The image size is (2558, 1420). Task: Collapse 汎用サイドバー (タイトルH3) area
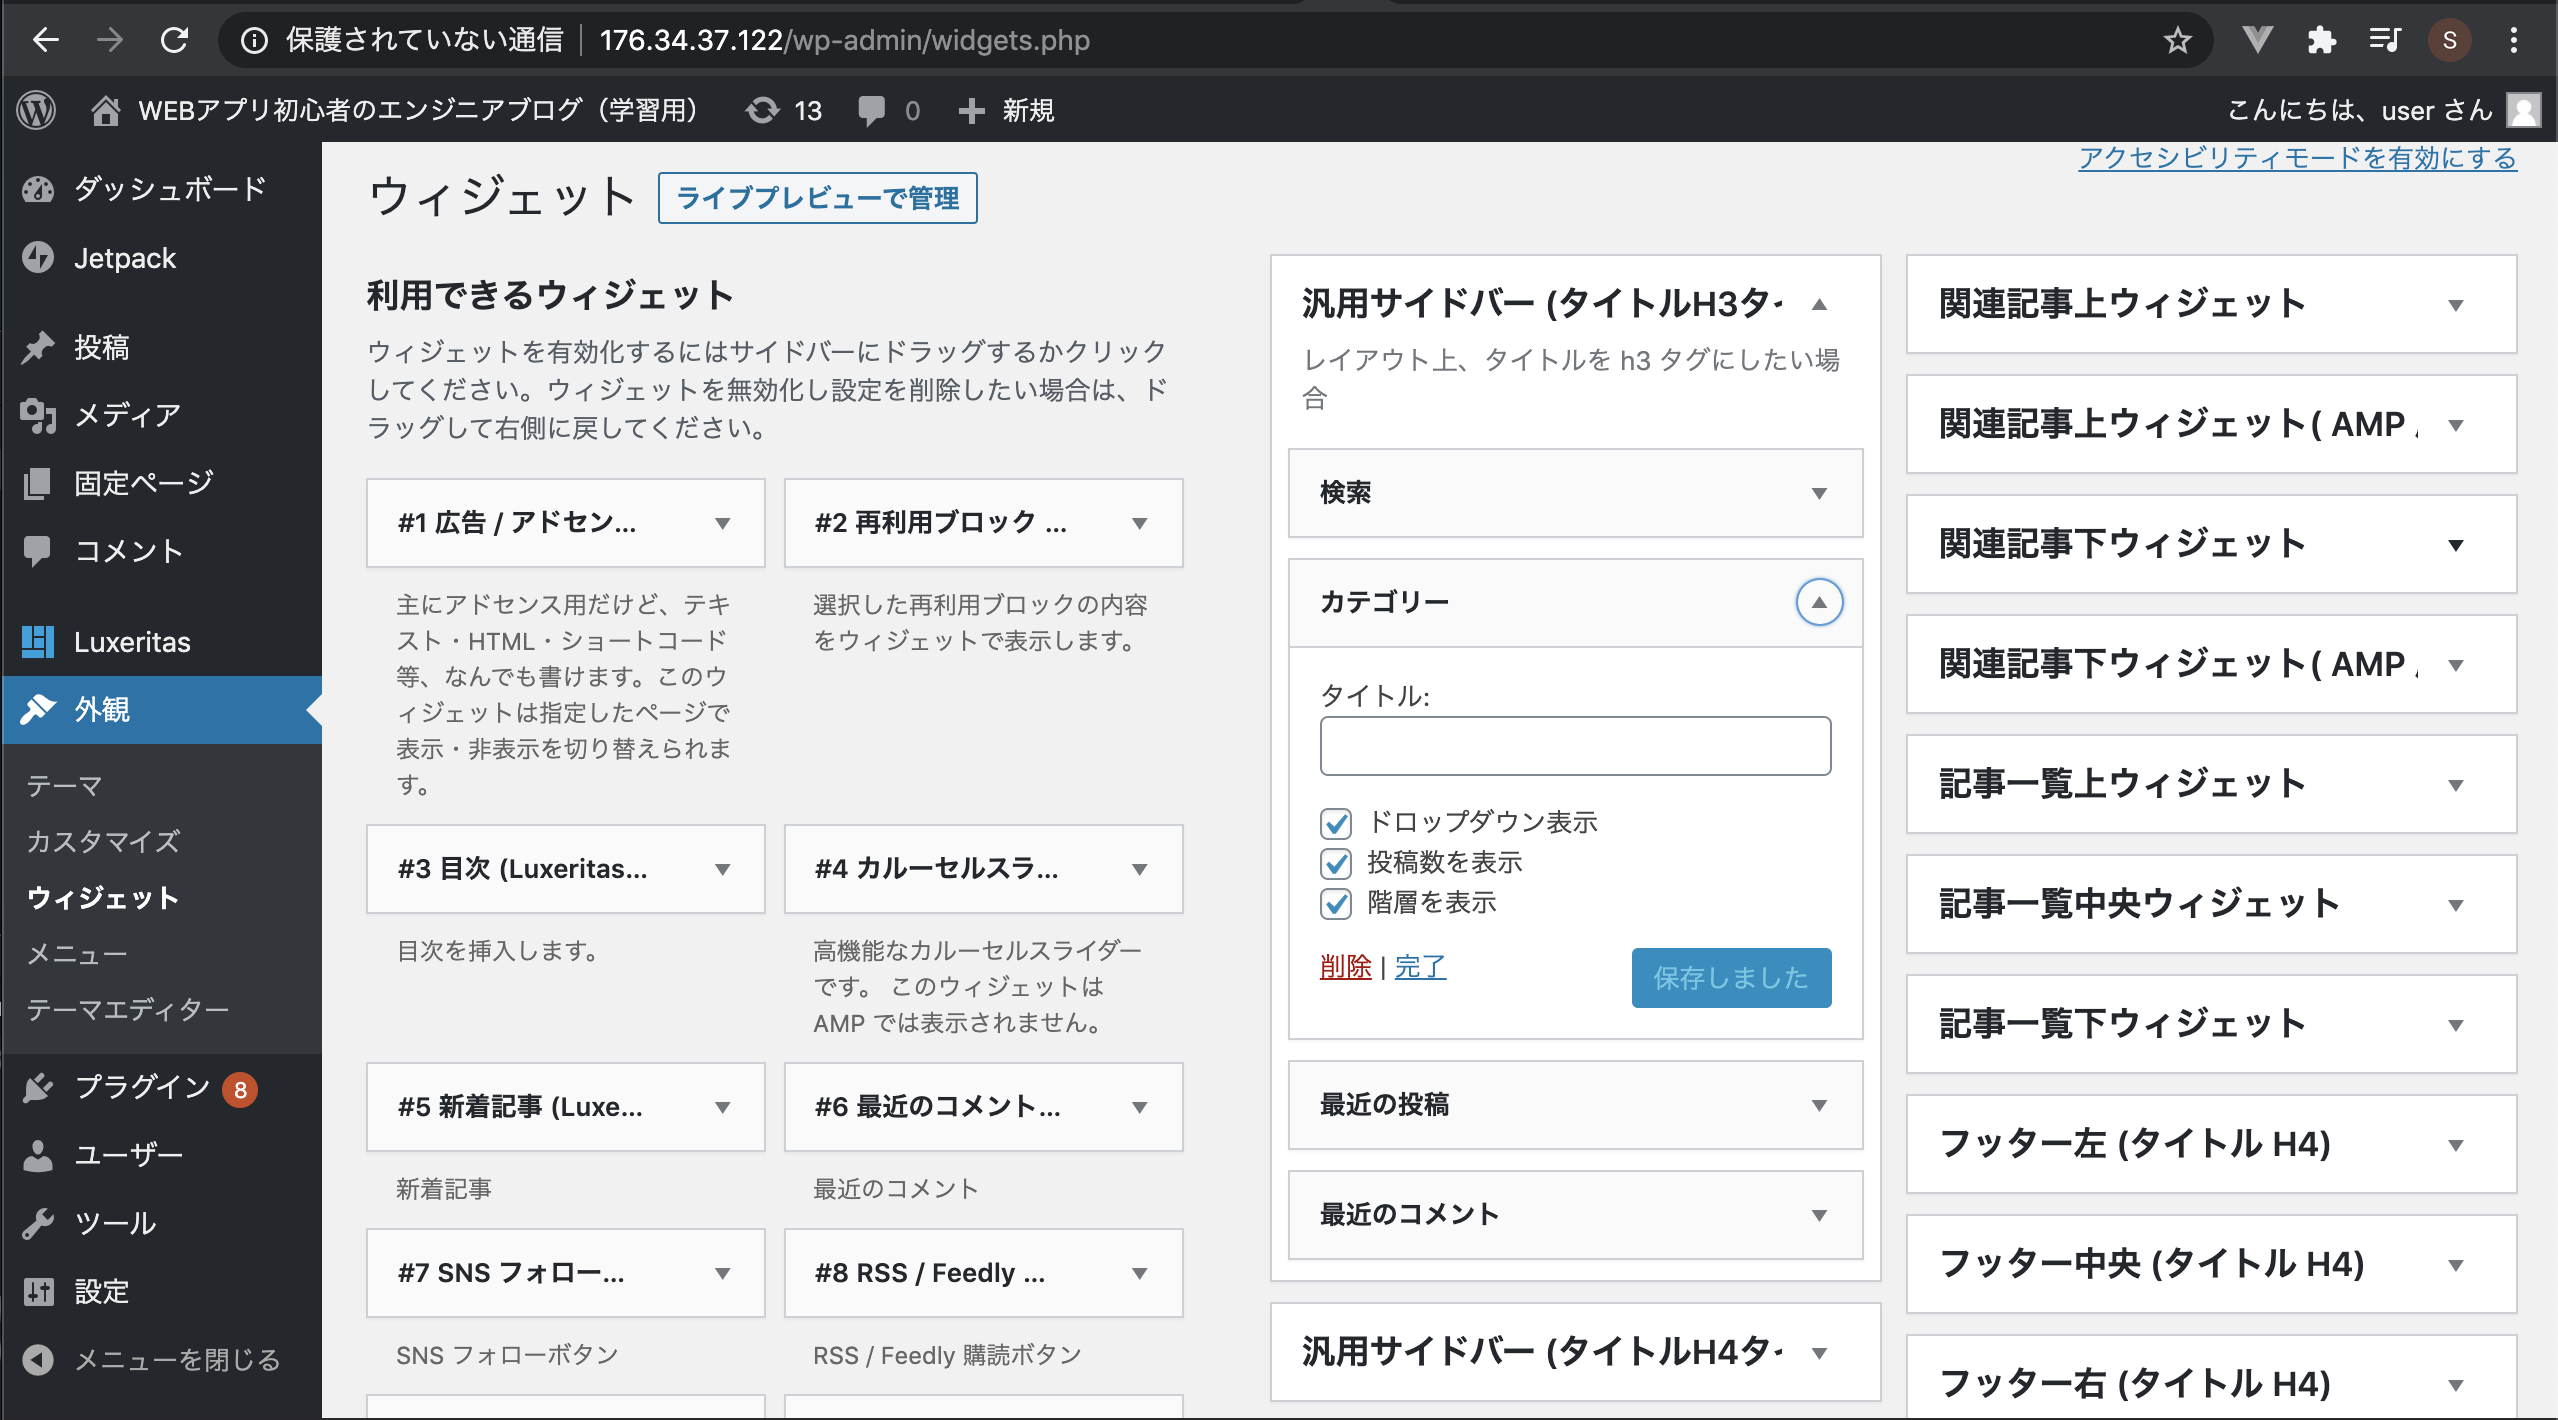(x=1819, y=304)
